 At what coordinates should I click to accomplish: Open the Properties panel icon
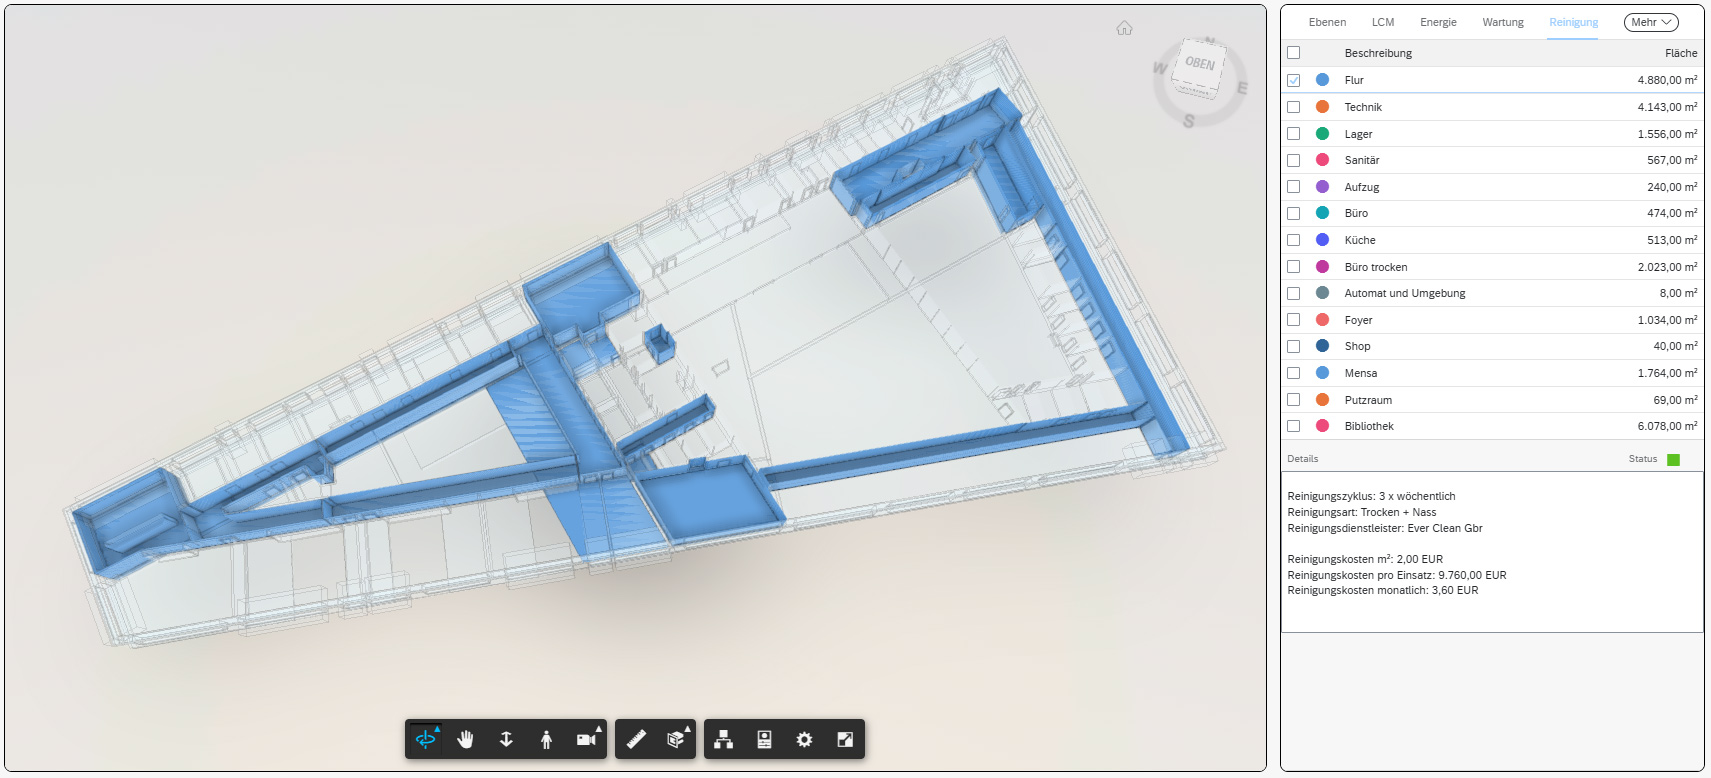click(764, 740)
